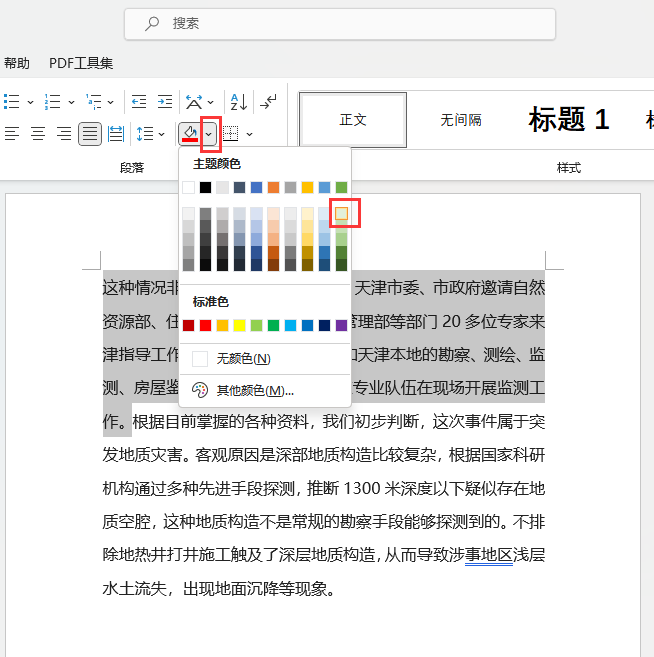Select gold theme color in top row

(307, 187)
